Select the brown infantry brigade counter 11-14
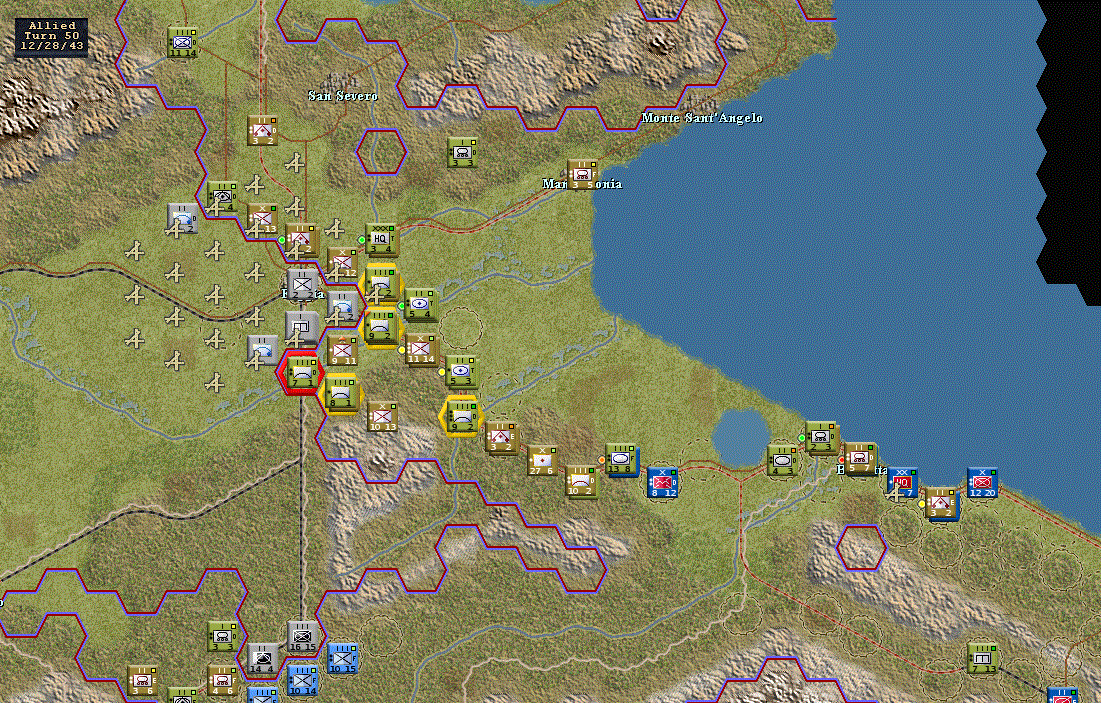This screenshot has height=703, width=1101. click(421, 349)
